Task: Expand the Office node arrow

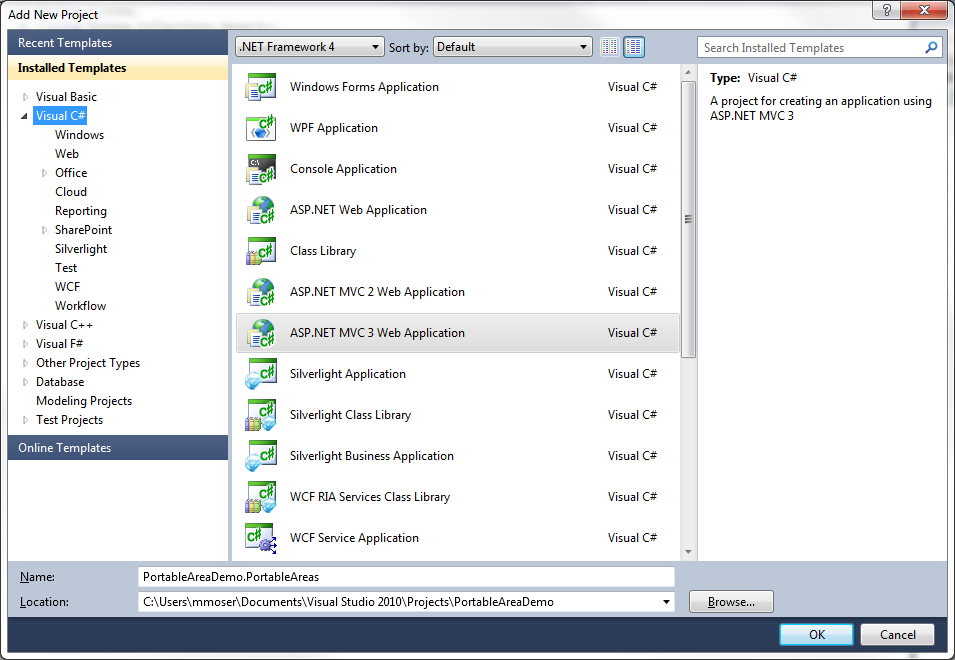Action: (44, 173)
